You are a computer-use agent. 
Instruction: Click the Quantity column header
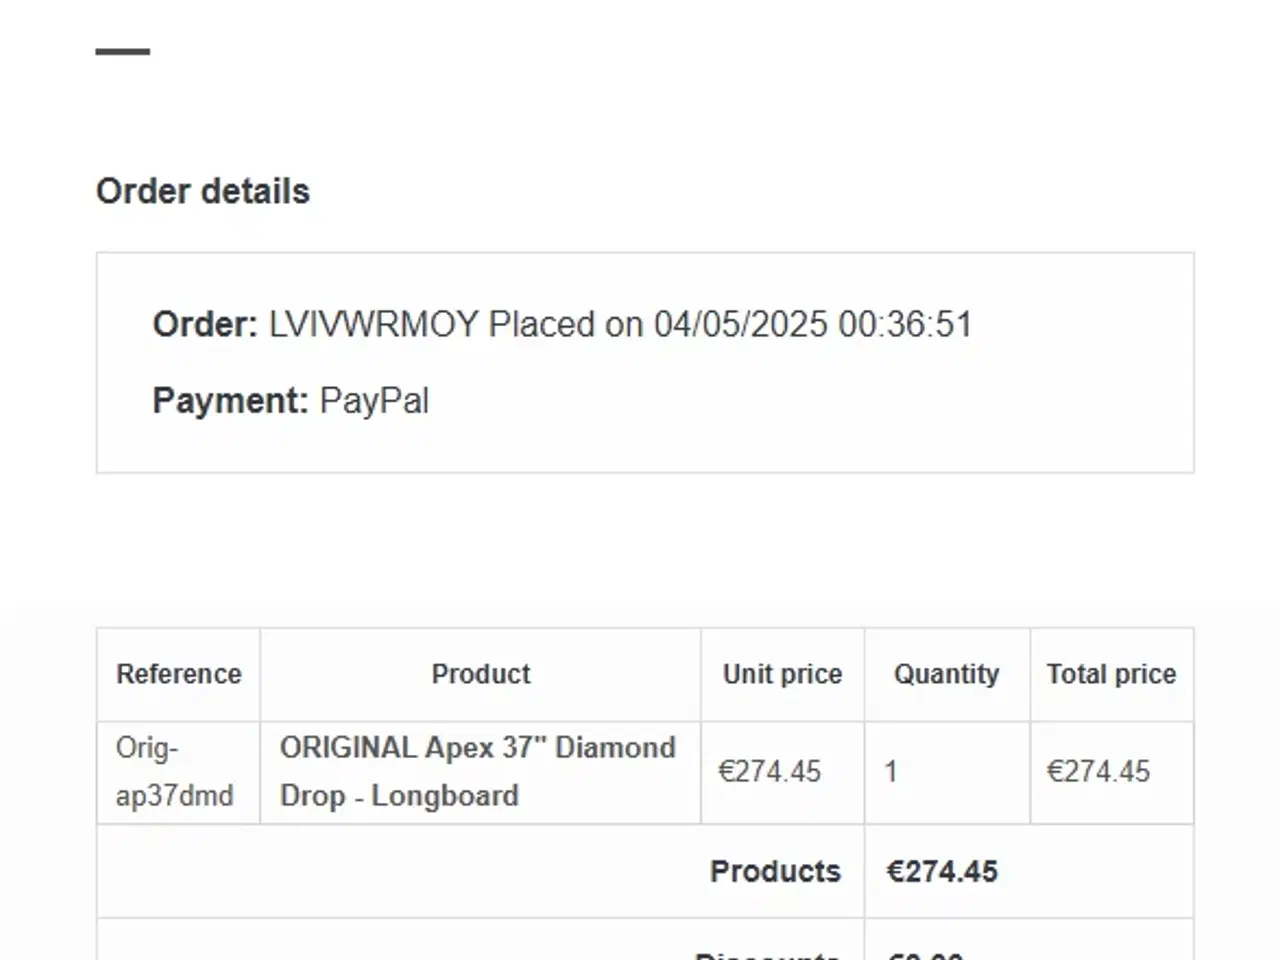click(946, 674)
